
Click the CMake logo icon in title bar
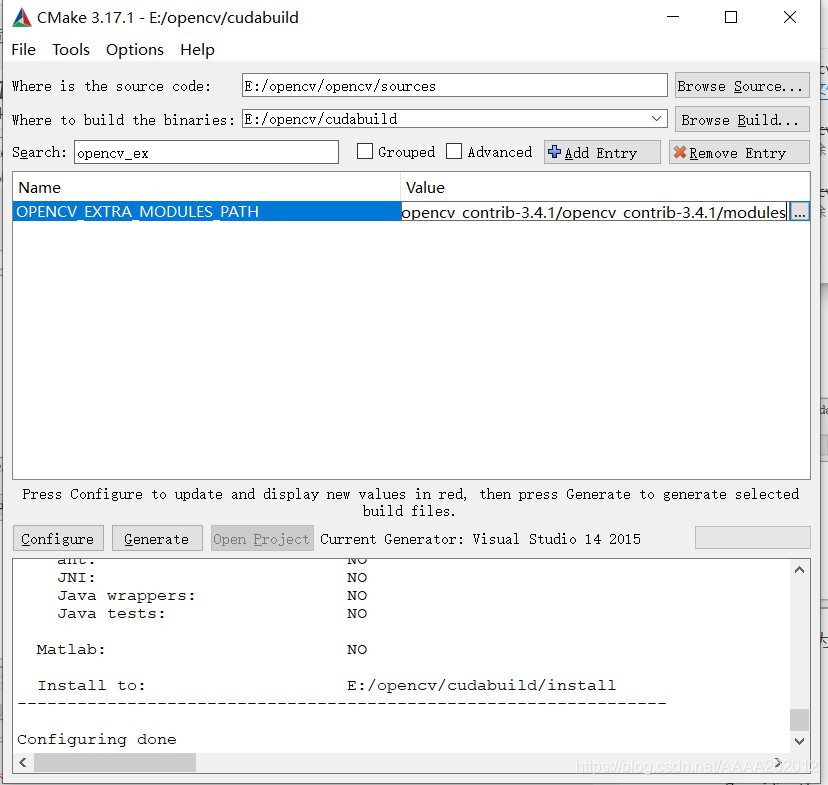coord(22,17)
